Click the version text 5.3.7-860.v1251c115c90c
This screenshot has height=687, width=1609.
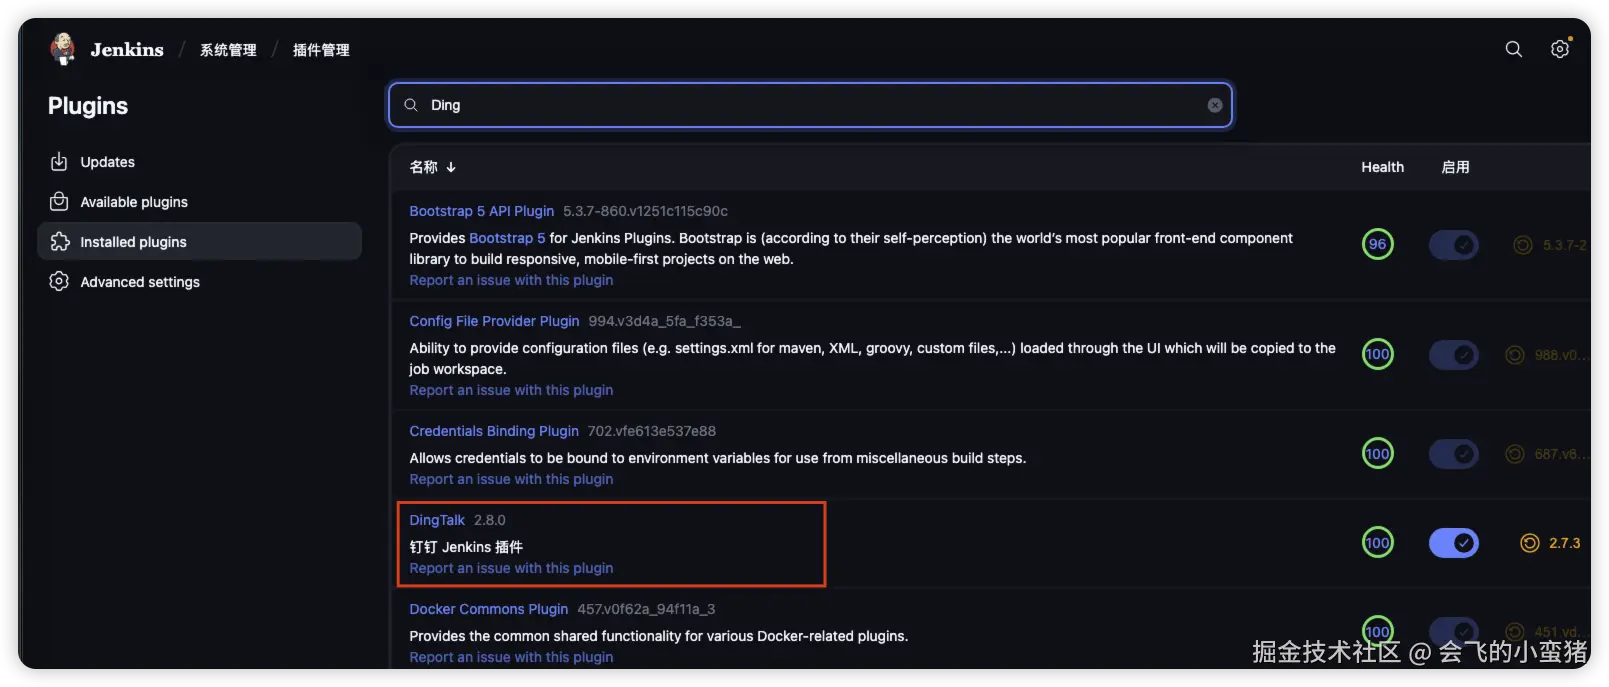pos(645,211)
